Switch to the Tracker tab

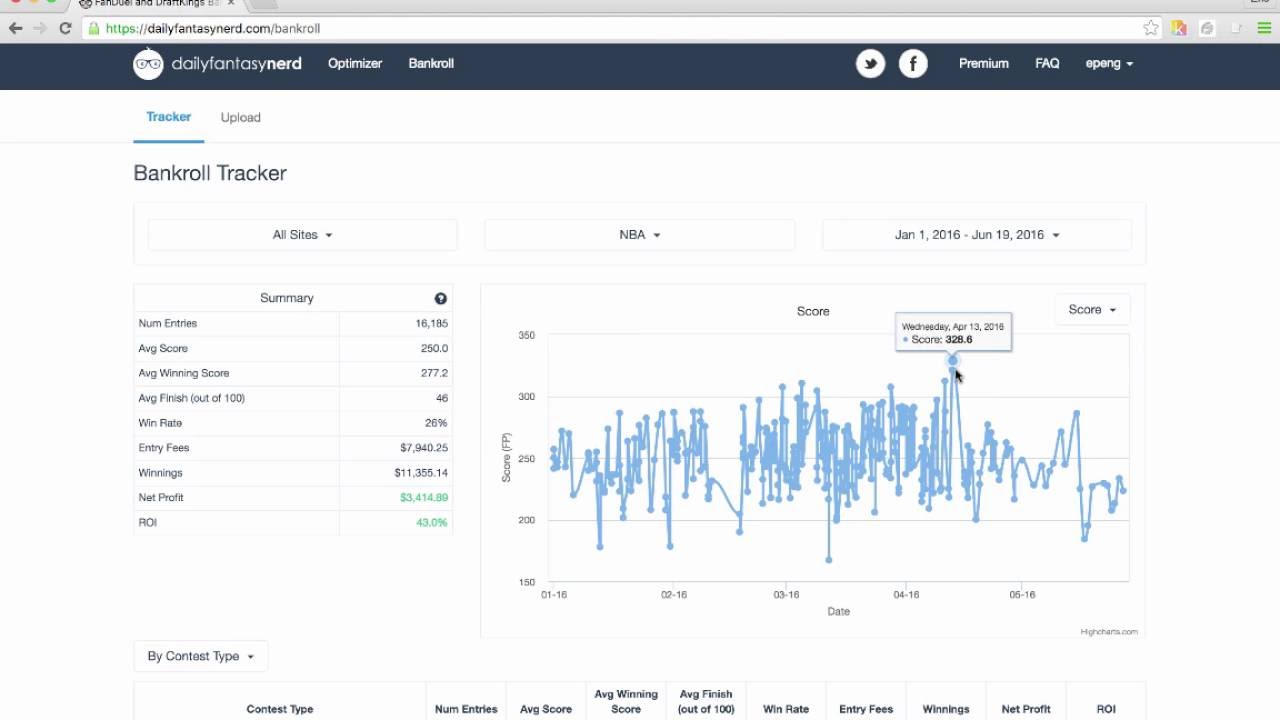(x=169, y=117)
